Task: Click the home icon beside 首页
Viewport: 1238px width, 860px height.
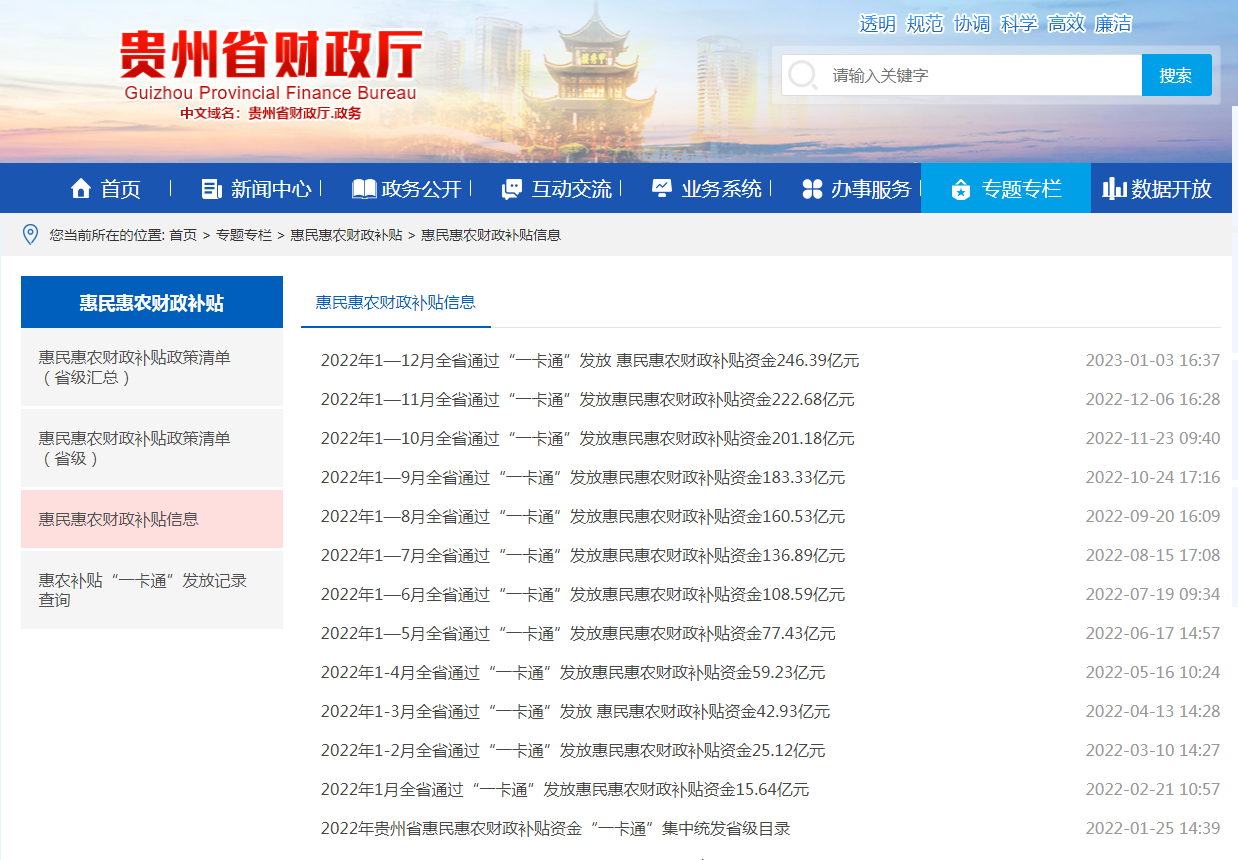Action: tap(81, 189)
